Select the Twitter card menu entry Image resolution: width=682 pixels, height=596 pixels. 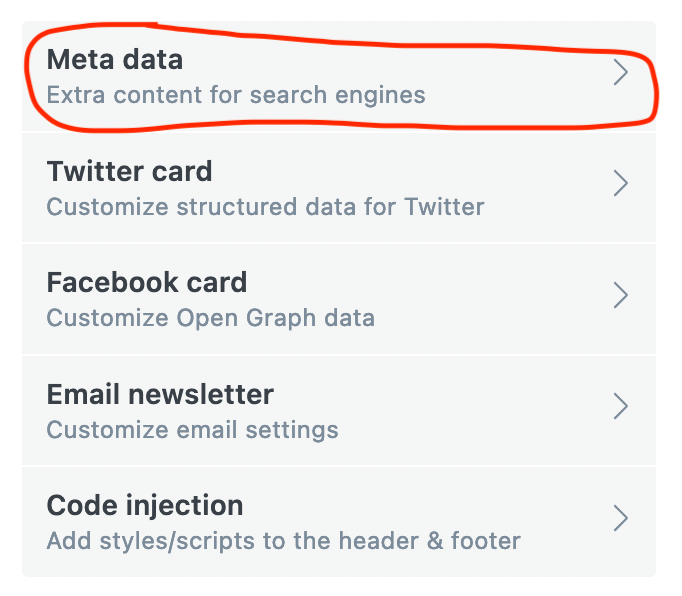[x=338, y=187]
